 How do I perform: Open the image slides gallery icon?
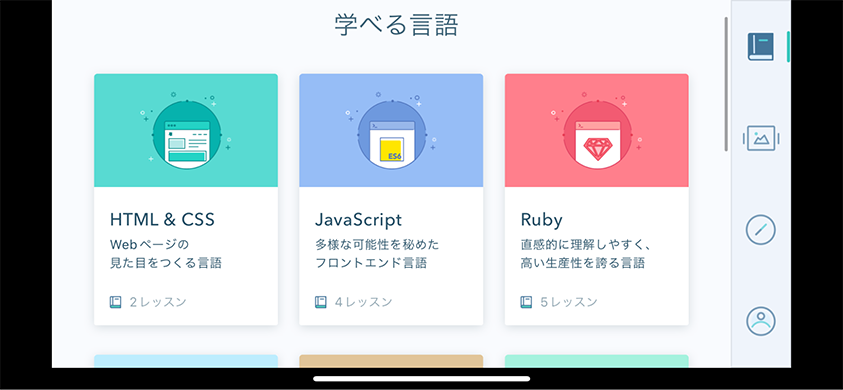point(761,138)
